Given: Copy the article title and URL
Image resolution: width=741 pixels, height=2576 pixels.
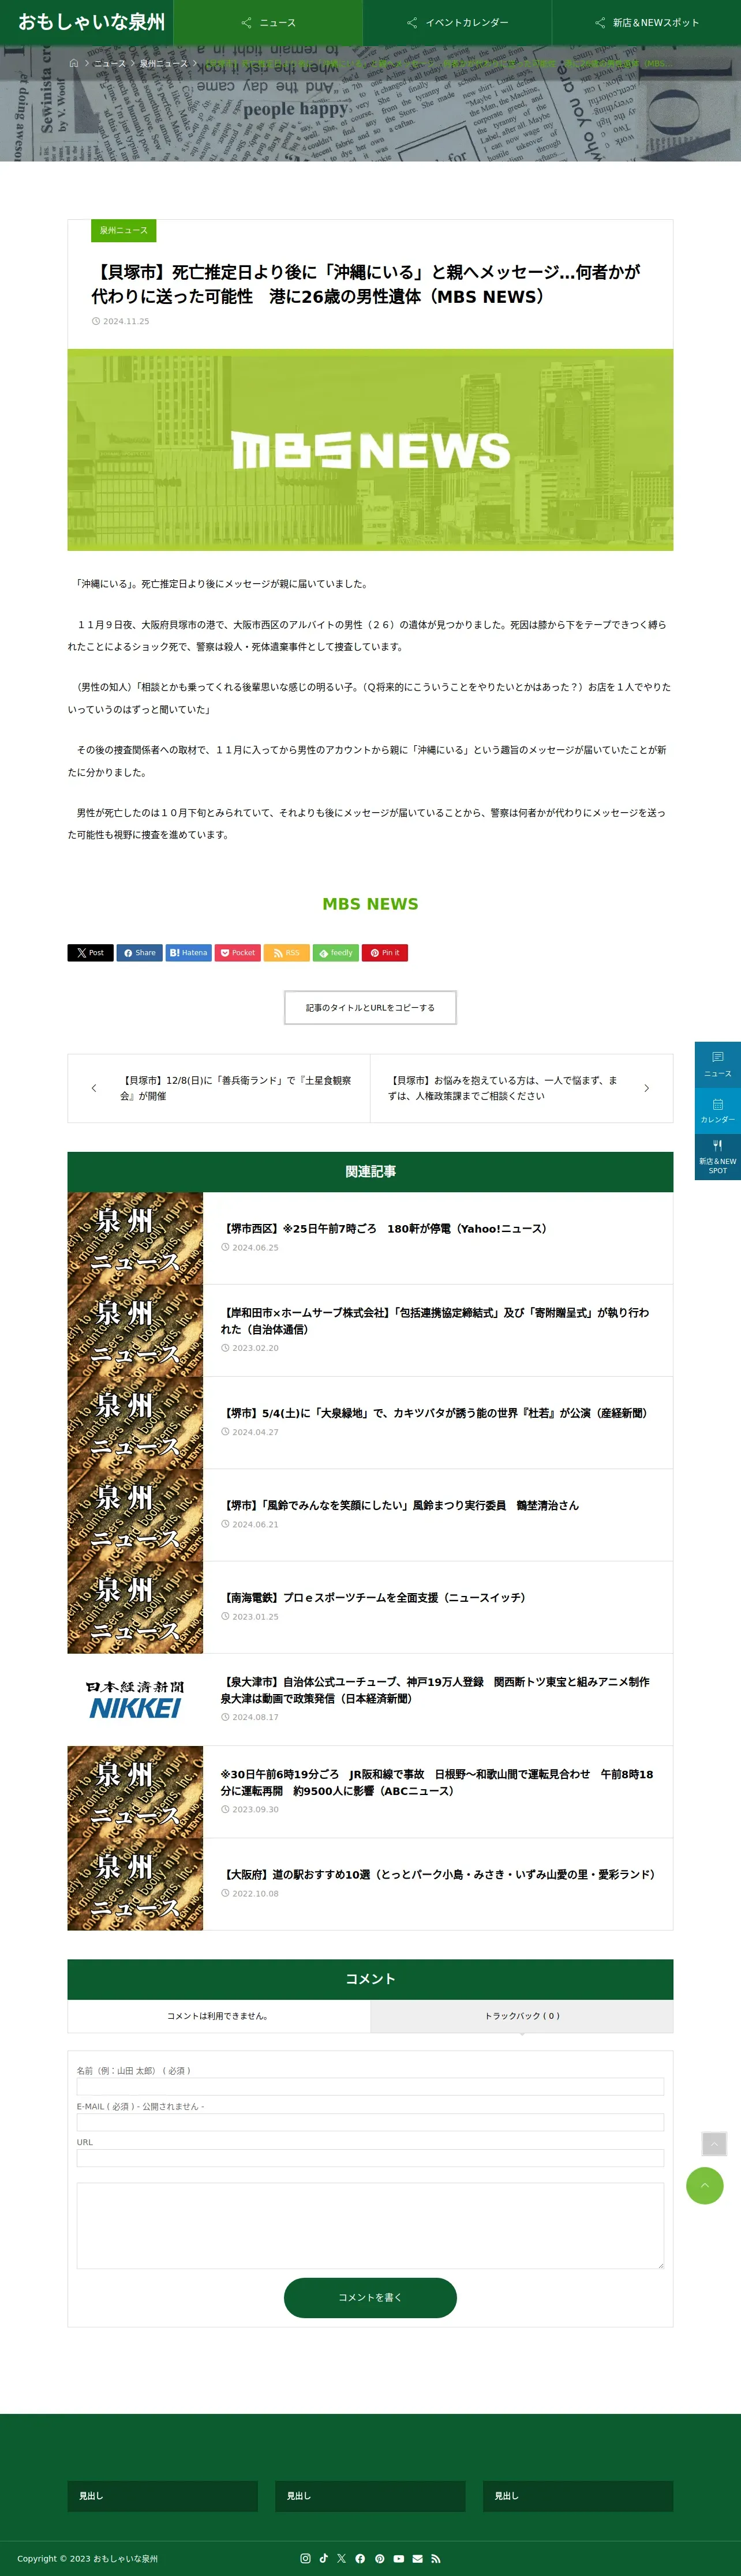Looking at the screenshot, I should (x=370, y=1008).
